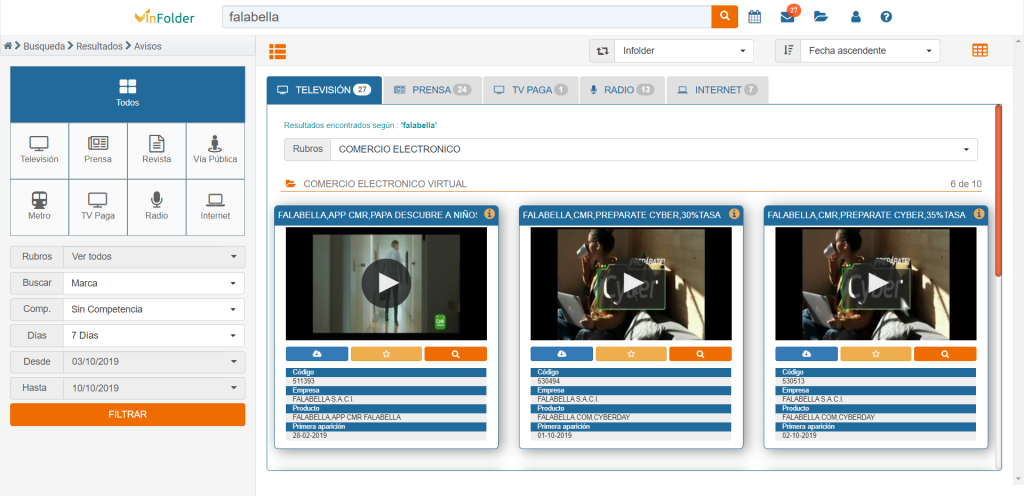Show info for PREPARATE CYBER 30%TASA ad
Viewport: 1024px width, 496px height.
point(734,213)
